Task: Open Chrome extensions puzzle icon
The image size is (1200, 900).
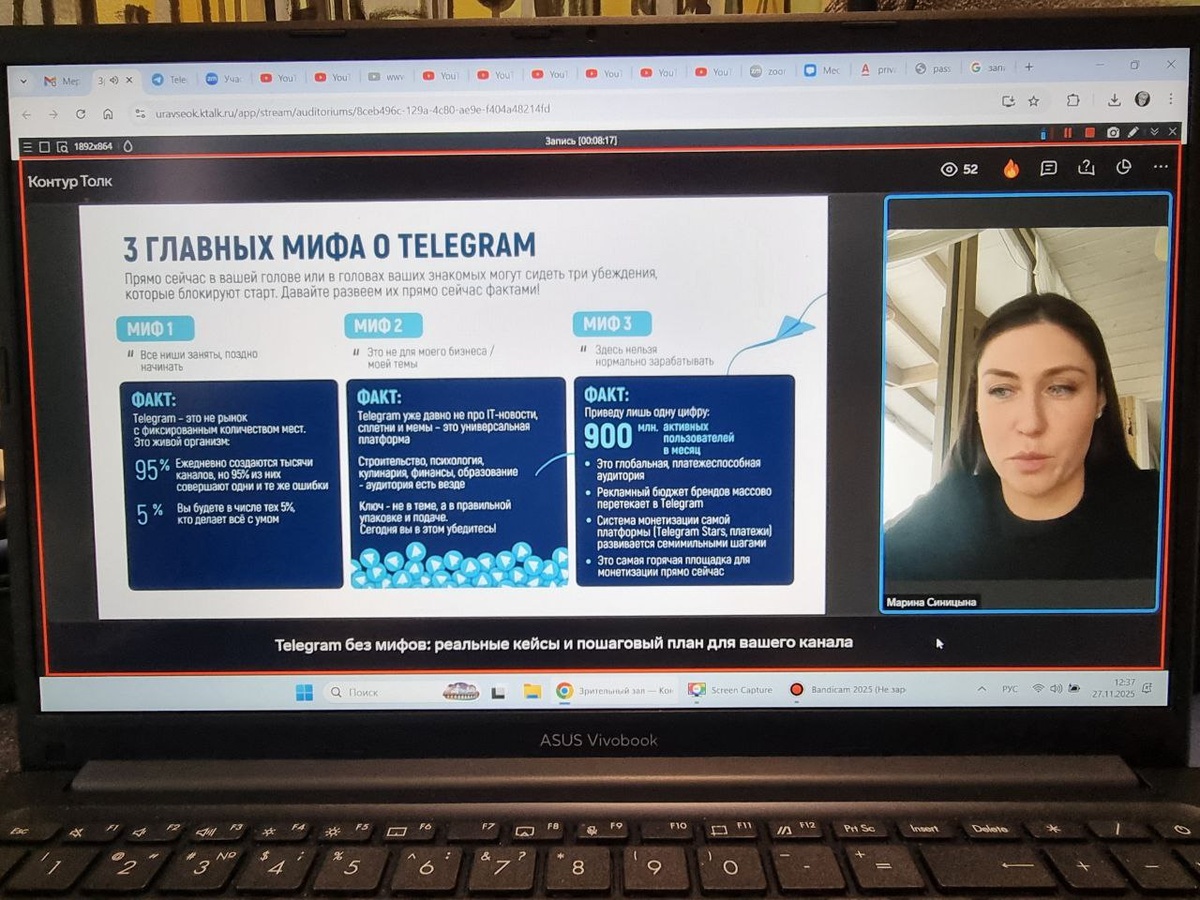Action: pyautogui.click(x=1073, y=100)
